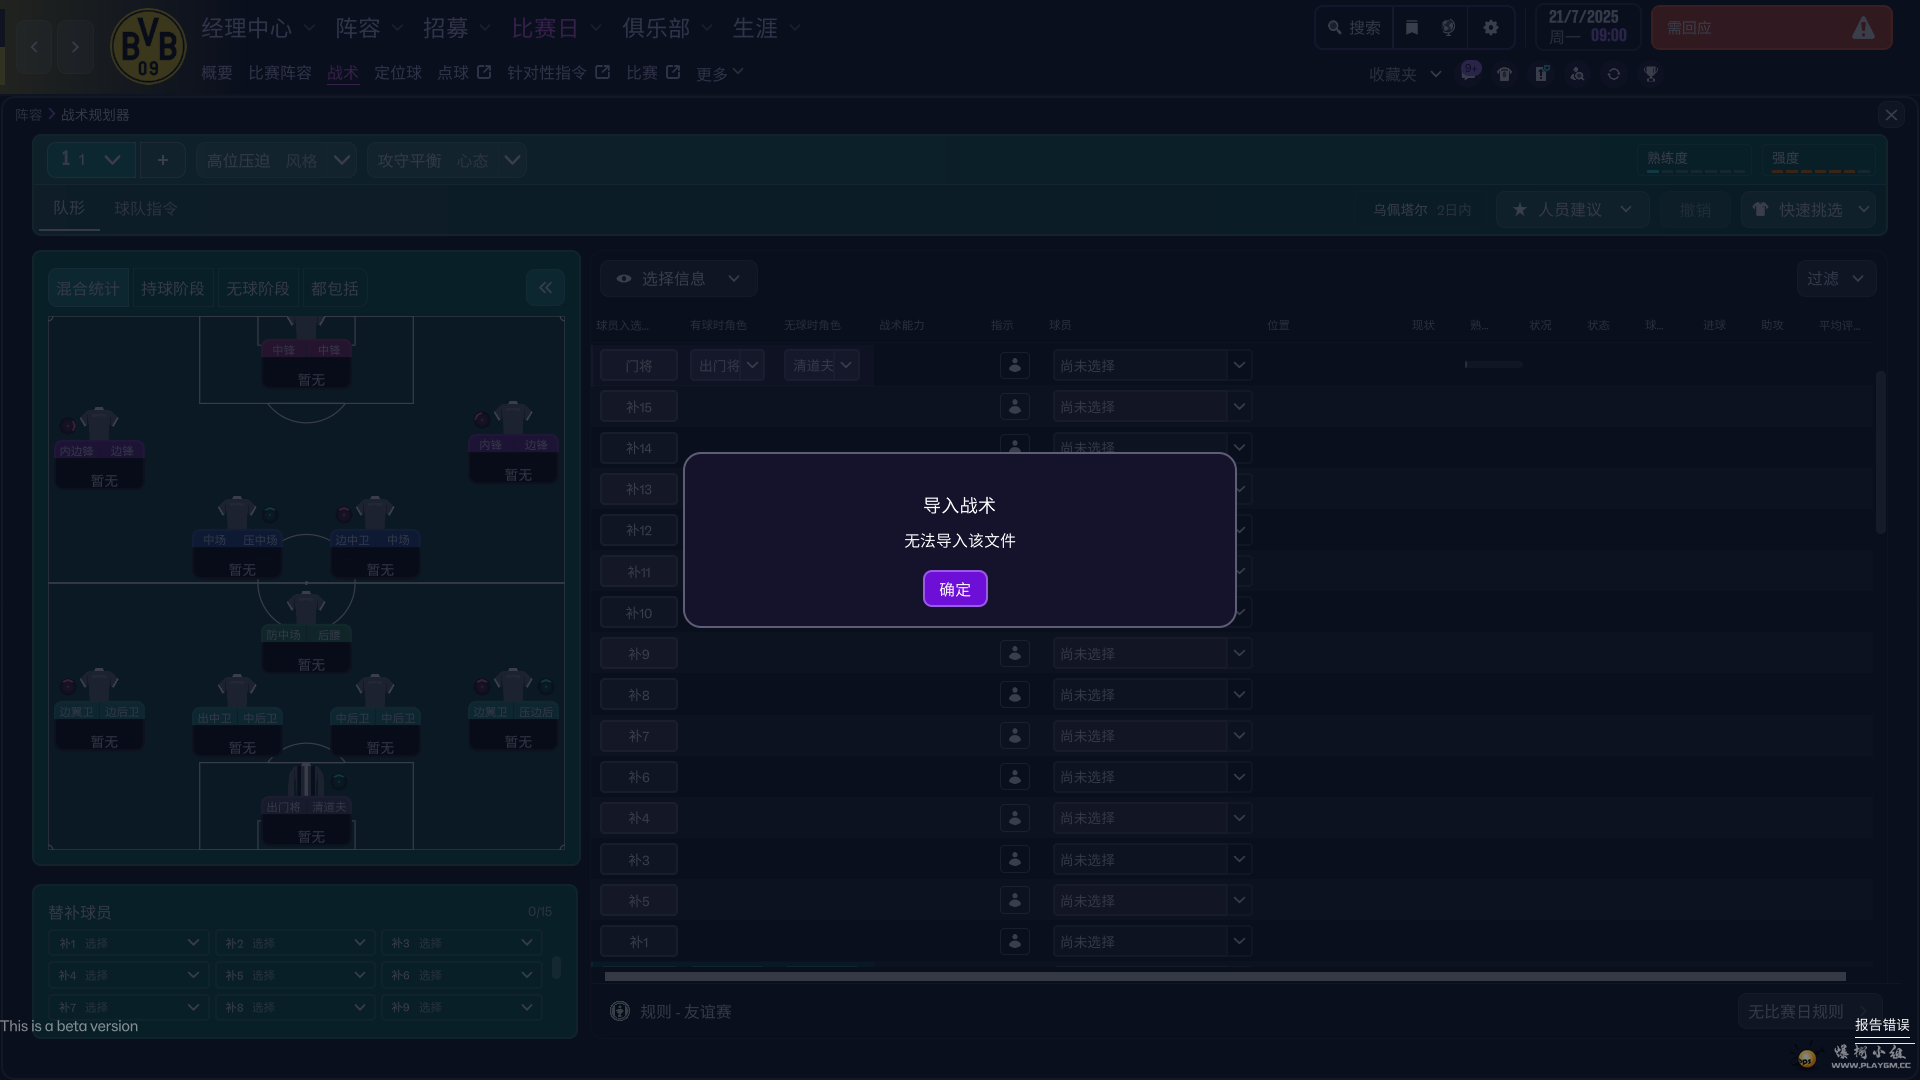Click the bookmark icon in the top bar
The height and width of the screenshot is (1080, 1920).
[x=1411, y=28]
